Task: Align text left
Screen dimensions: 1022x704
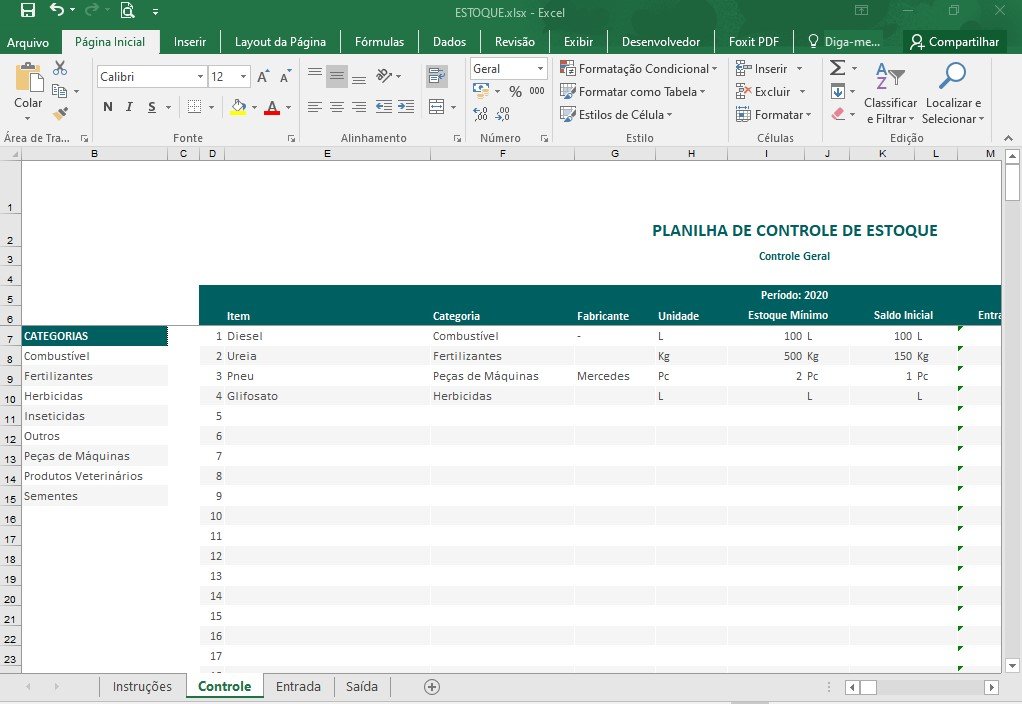Action: pos(315,107)
